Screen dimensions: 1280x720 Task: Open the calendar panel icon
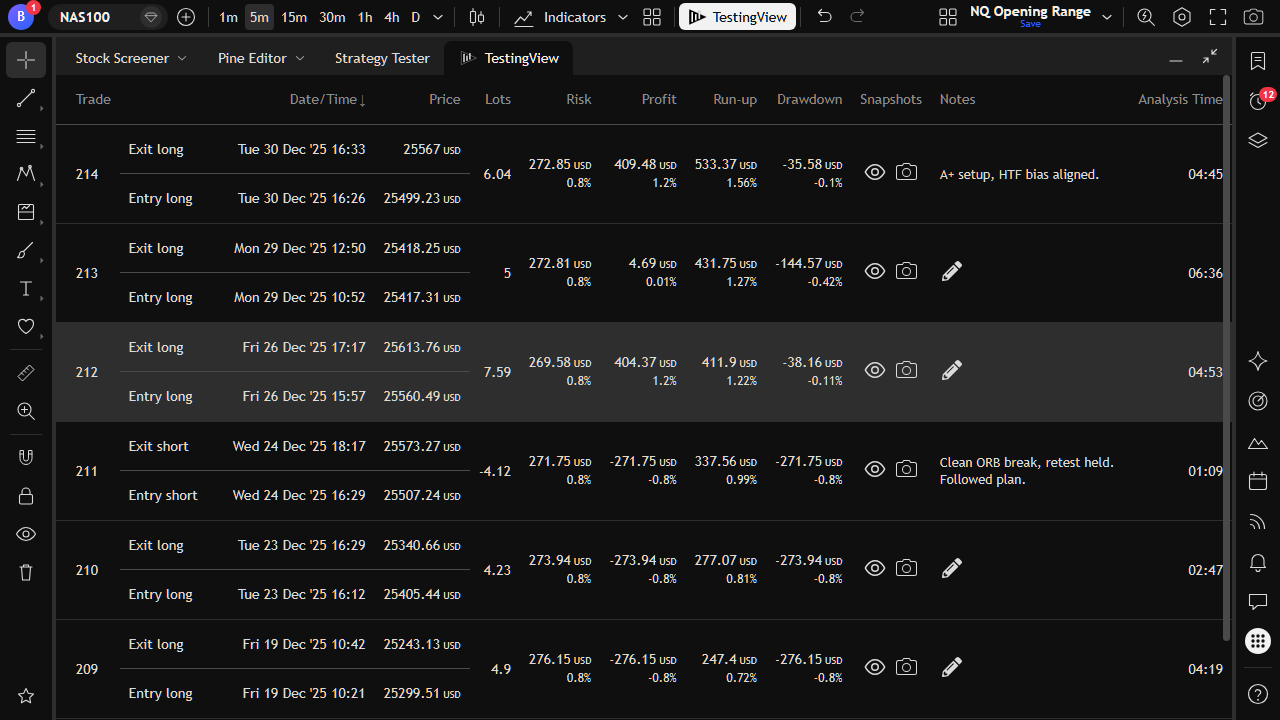(1258, 482)
